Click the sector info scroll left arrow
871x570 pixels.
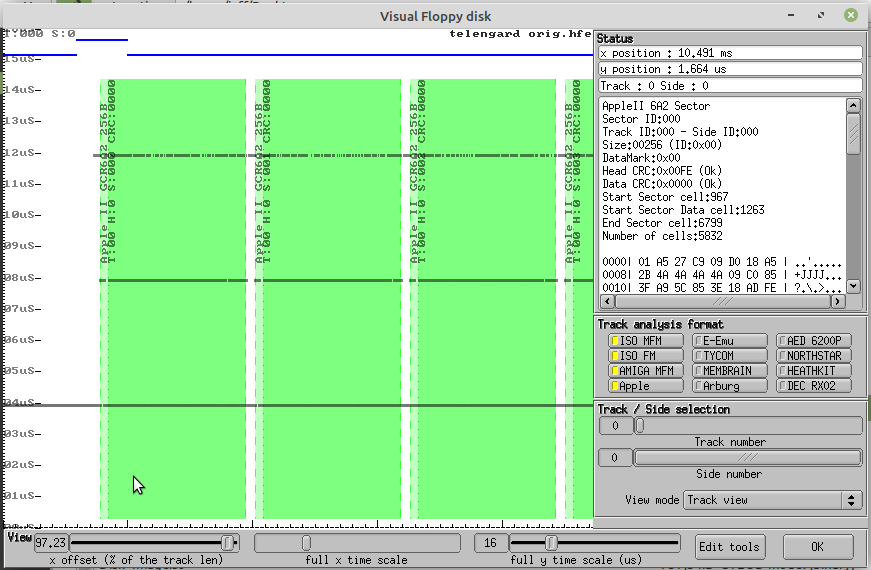tap(607, 301)
